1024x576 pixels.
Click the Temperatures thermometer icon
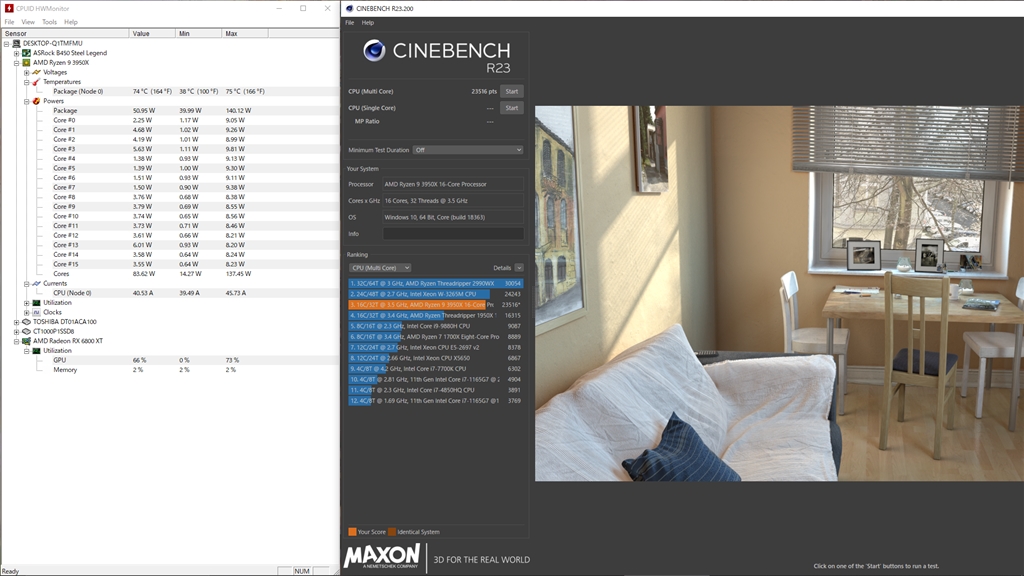[x=36, y=82]
